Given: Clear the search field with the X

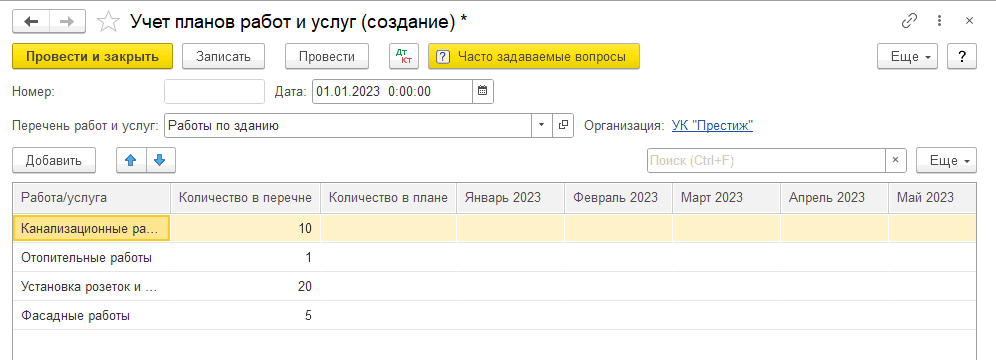Looking at the screenshot, I should [x=896, y=160].
